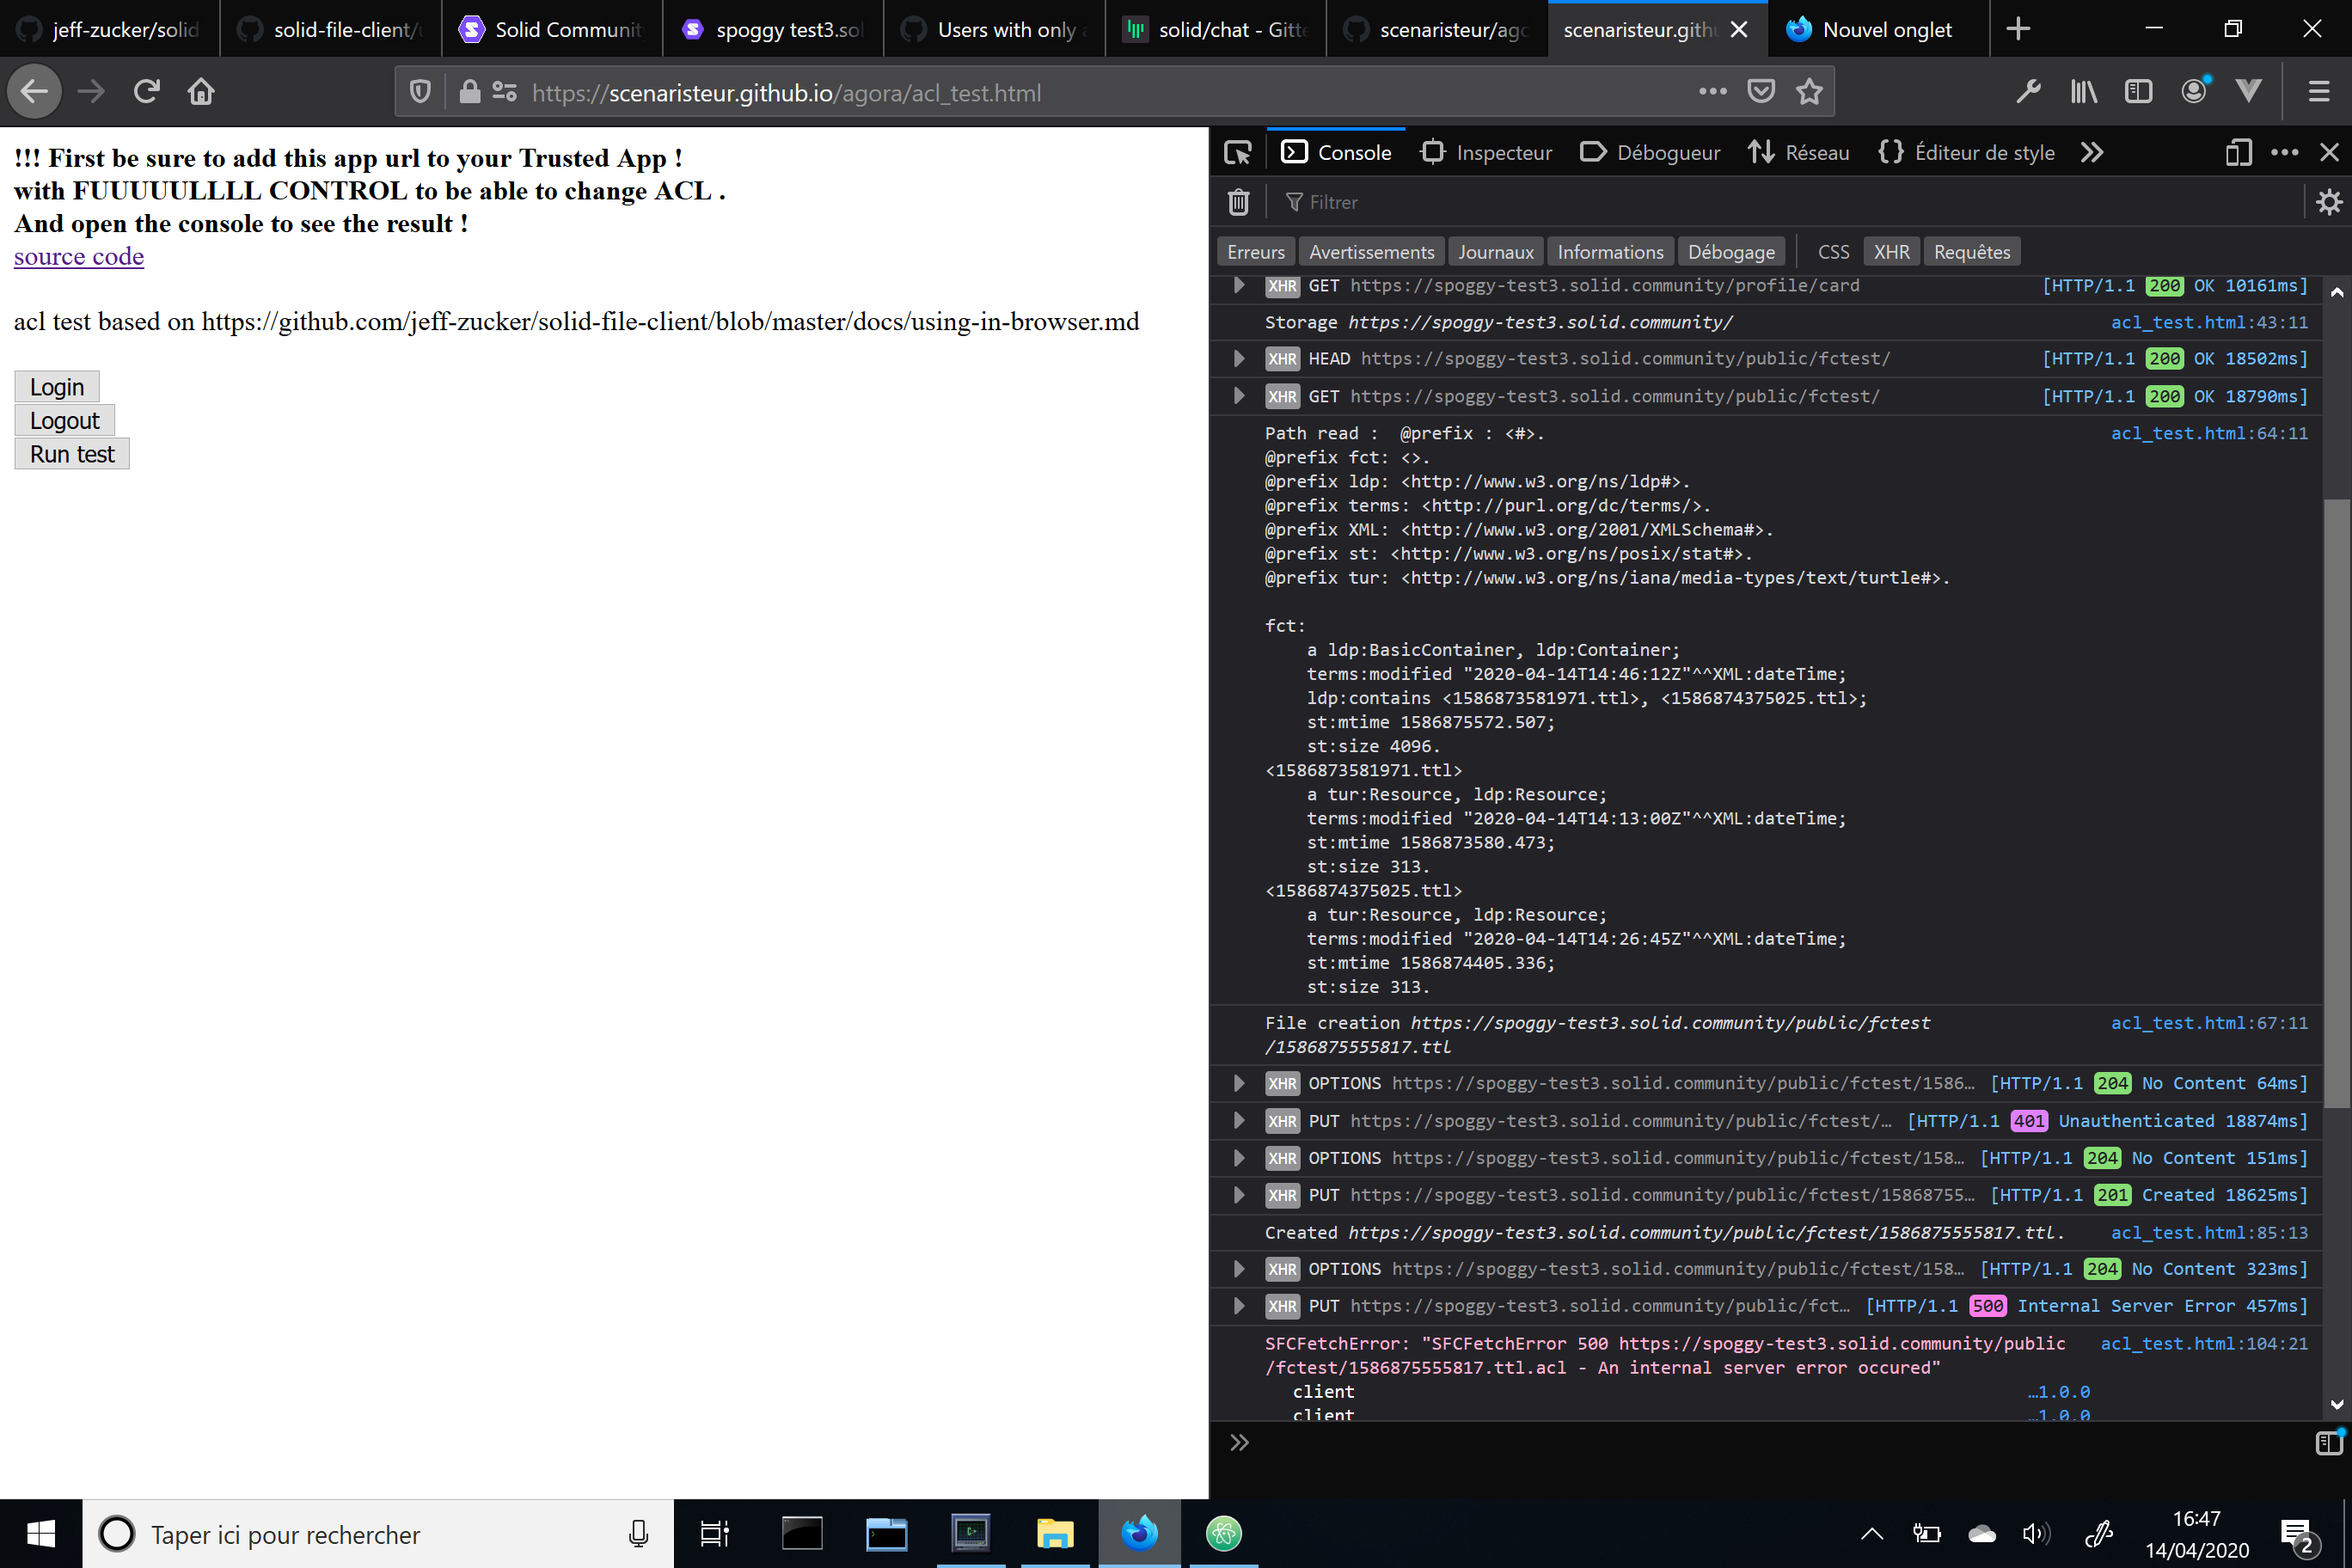Toggle the CSS log filter

pyautogui.click(x=1833, y=251)
